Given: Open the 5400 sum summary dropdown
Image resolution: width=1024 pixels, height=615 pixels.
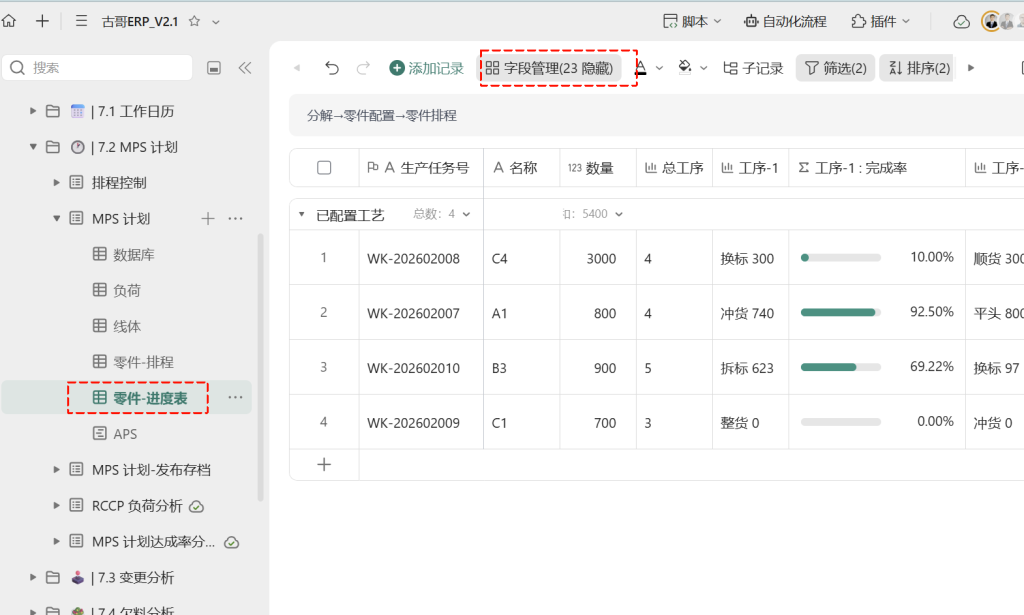Looking at the screenshot, I should click(592, 213).
